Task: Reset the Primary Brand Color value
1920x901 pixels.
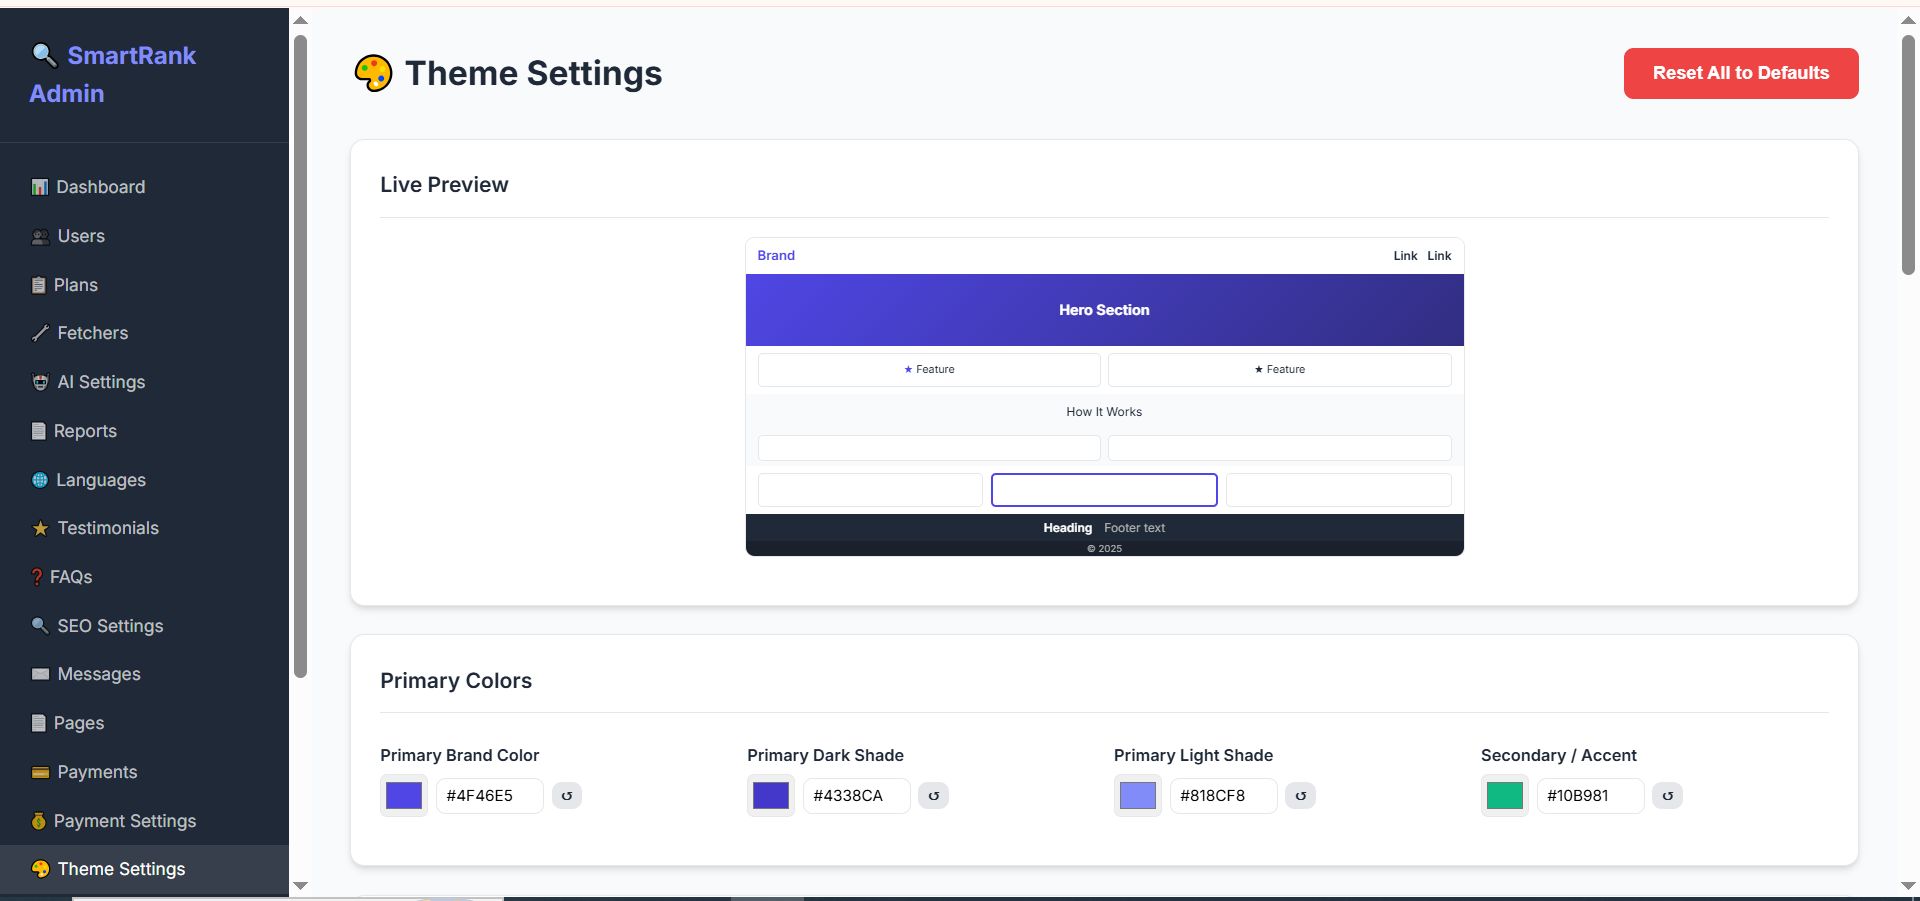Action: coord(567,796)
